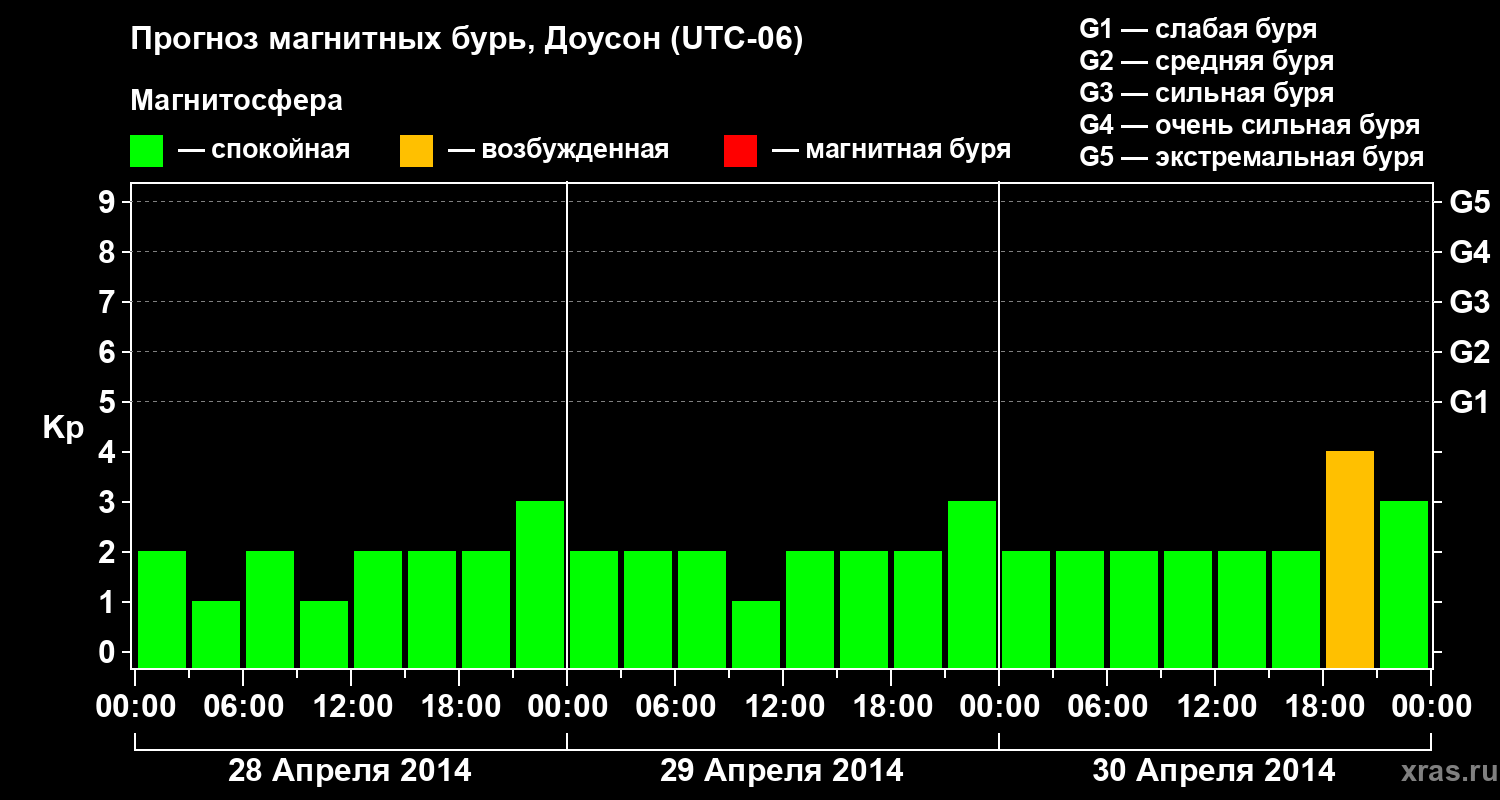Select the green Kp 3 bar on 30 April

click(1404, 584)
